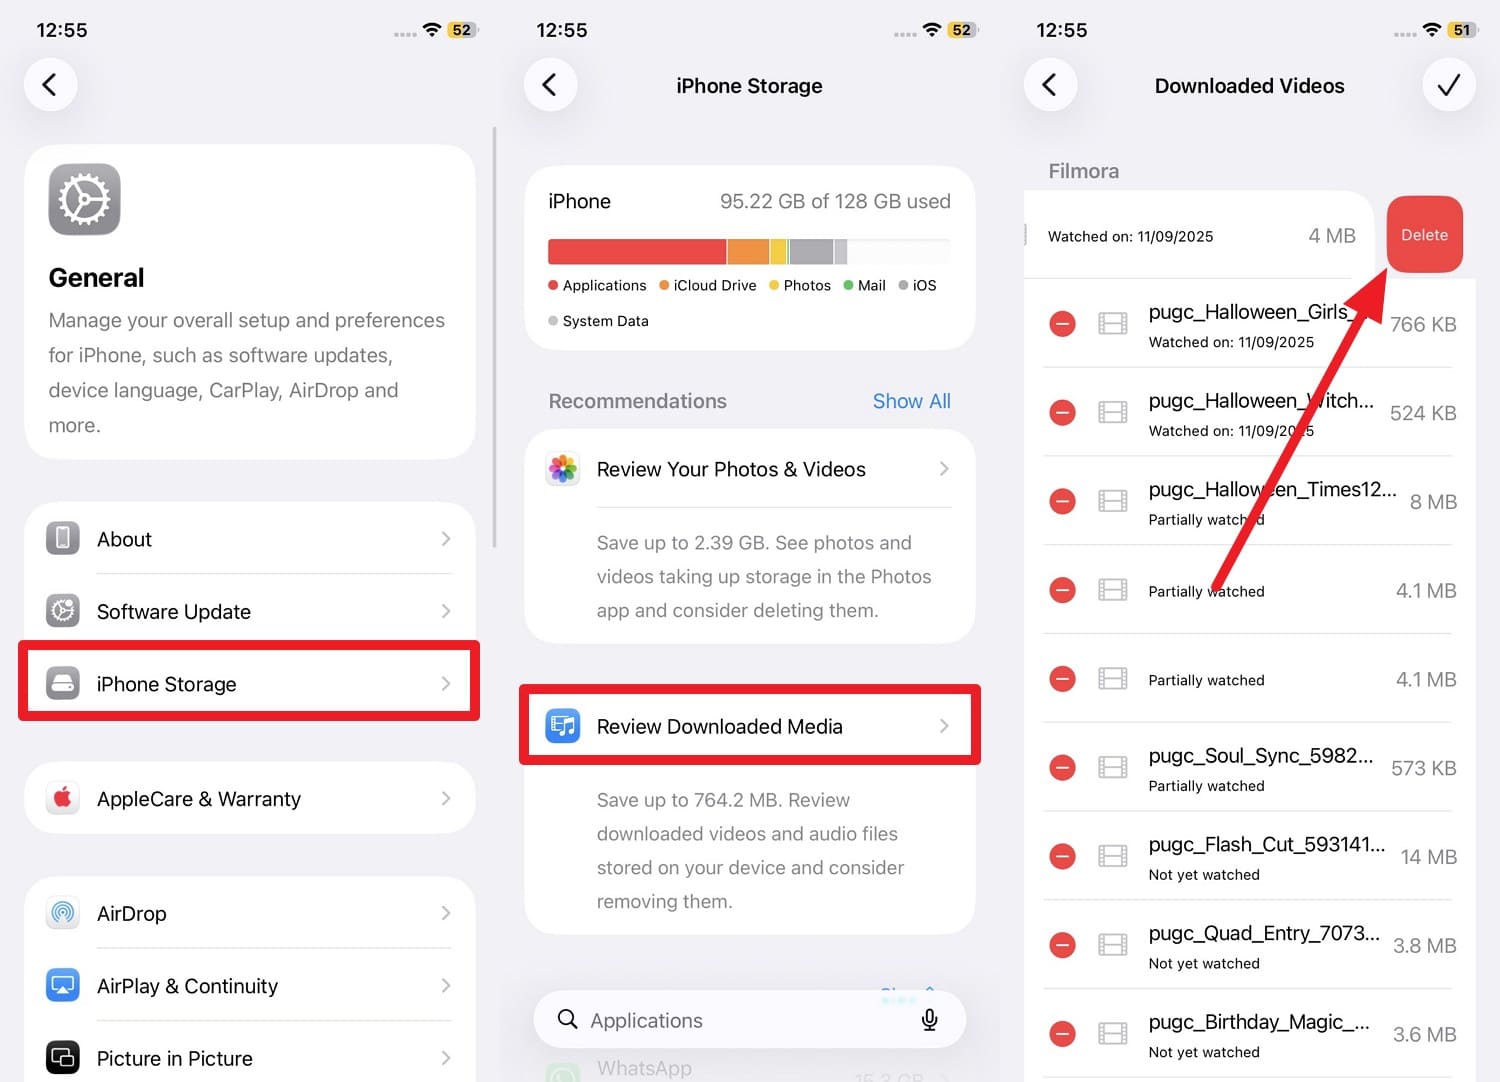Open the AirDrop row chevron

point(446,913)
